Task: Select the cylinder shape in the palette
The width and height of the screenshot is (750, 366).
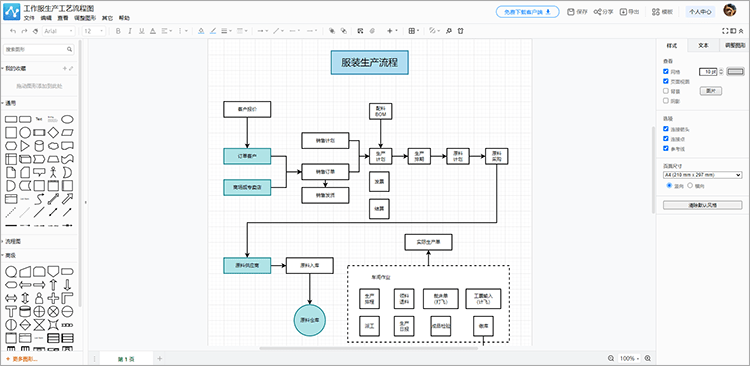Action: click(x=39, y=145)
